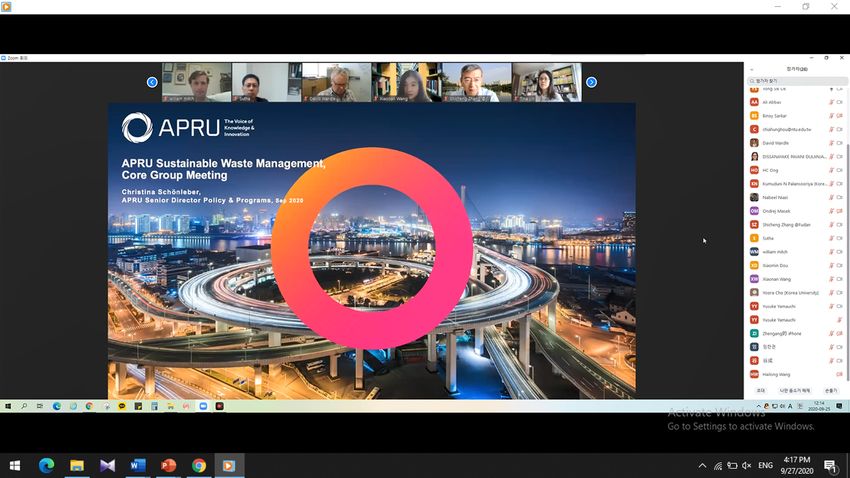850x478 pixels.
Task: Toggle Xiaonan Wang's muted microphone icon
Action: point(831,279)
